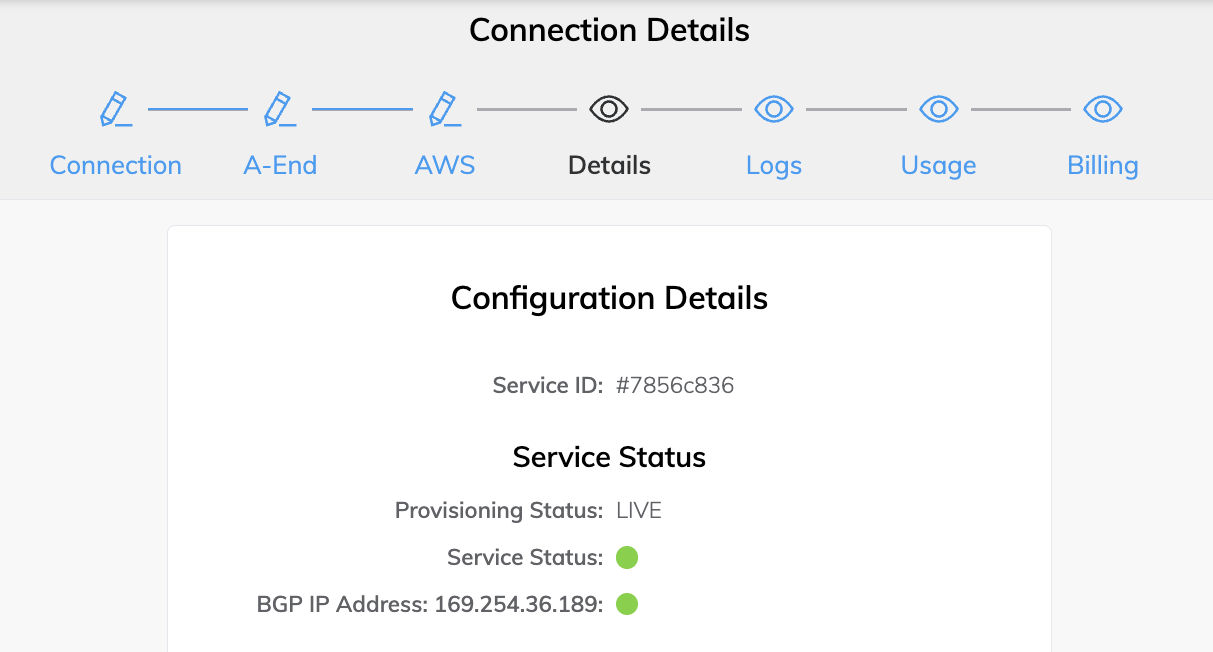Click the Service ID #7856c836 value
This screenshot has height=652, width=1213.
(675, 385)
